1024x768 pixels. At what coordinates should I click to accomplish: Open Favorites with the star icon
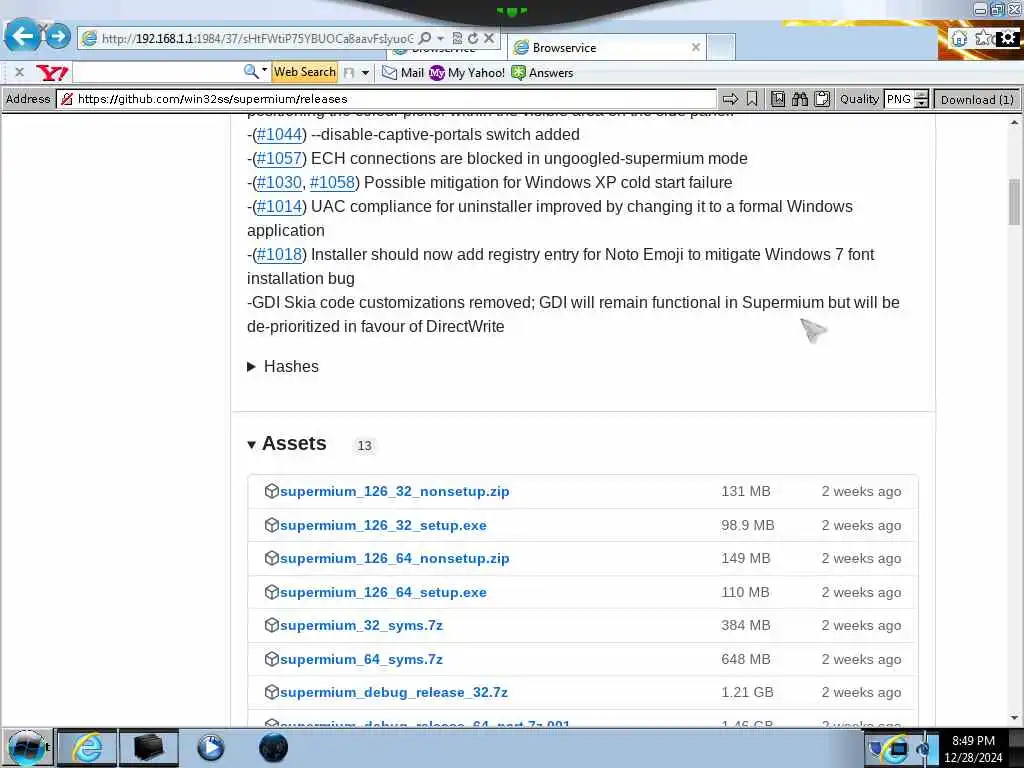pyautogui.click(x=982, y=38)
